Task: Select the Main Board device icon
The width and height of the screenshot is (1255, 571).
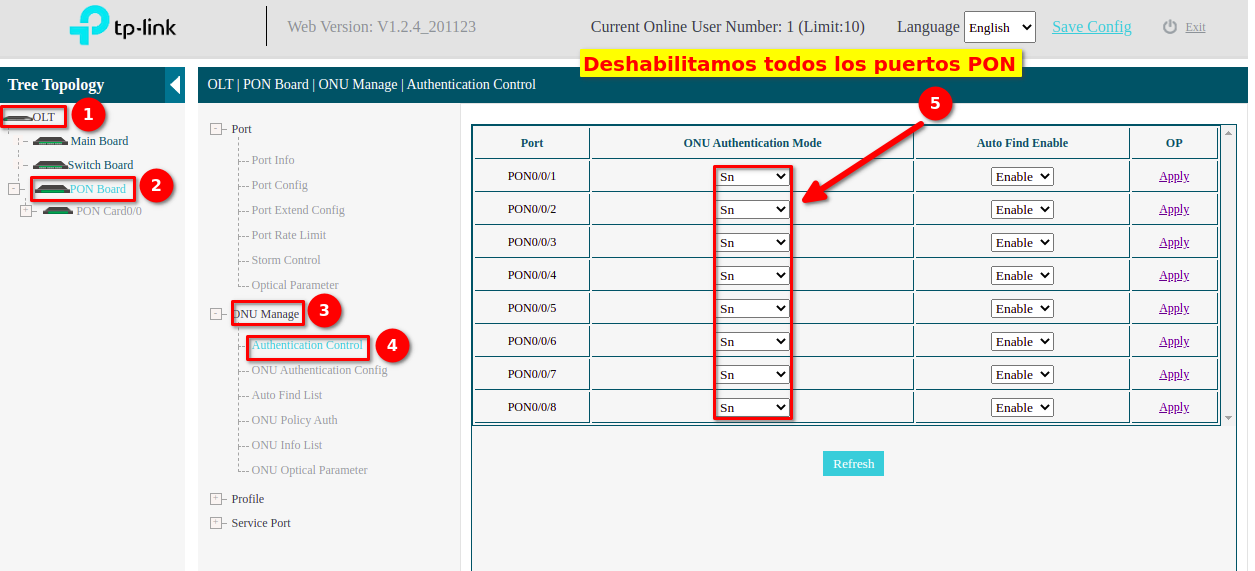Action: pos(50,141)
